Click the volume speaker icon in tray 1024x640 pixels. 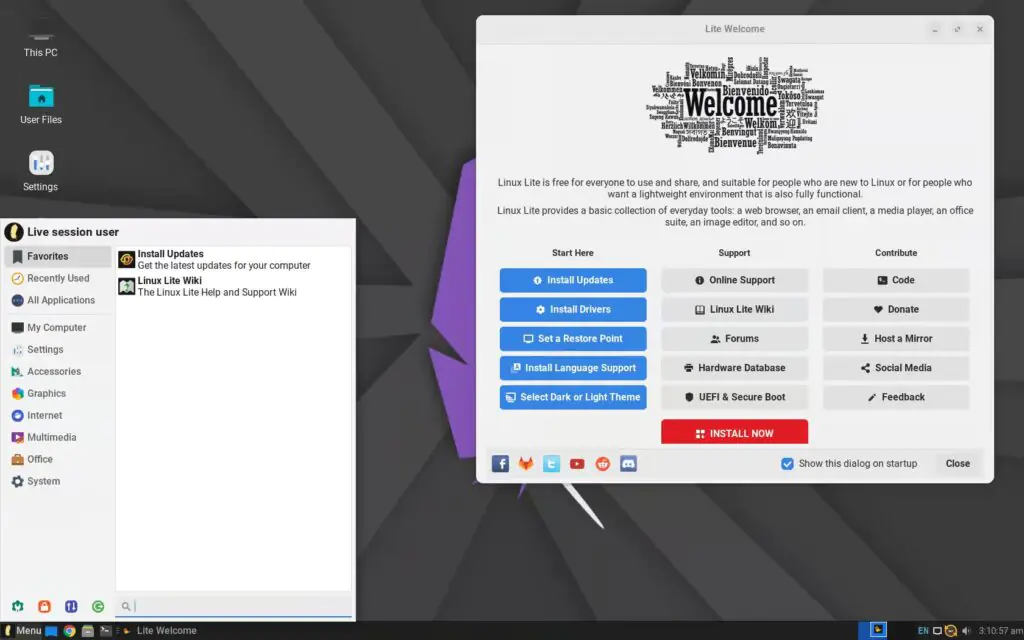click(x=966, y=631)
